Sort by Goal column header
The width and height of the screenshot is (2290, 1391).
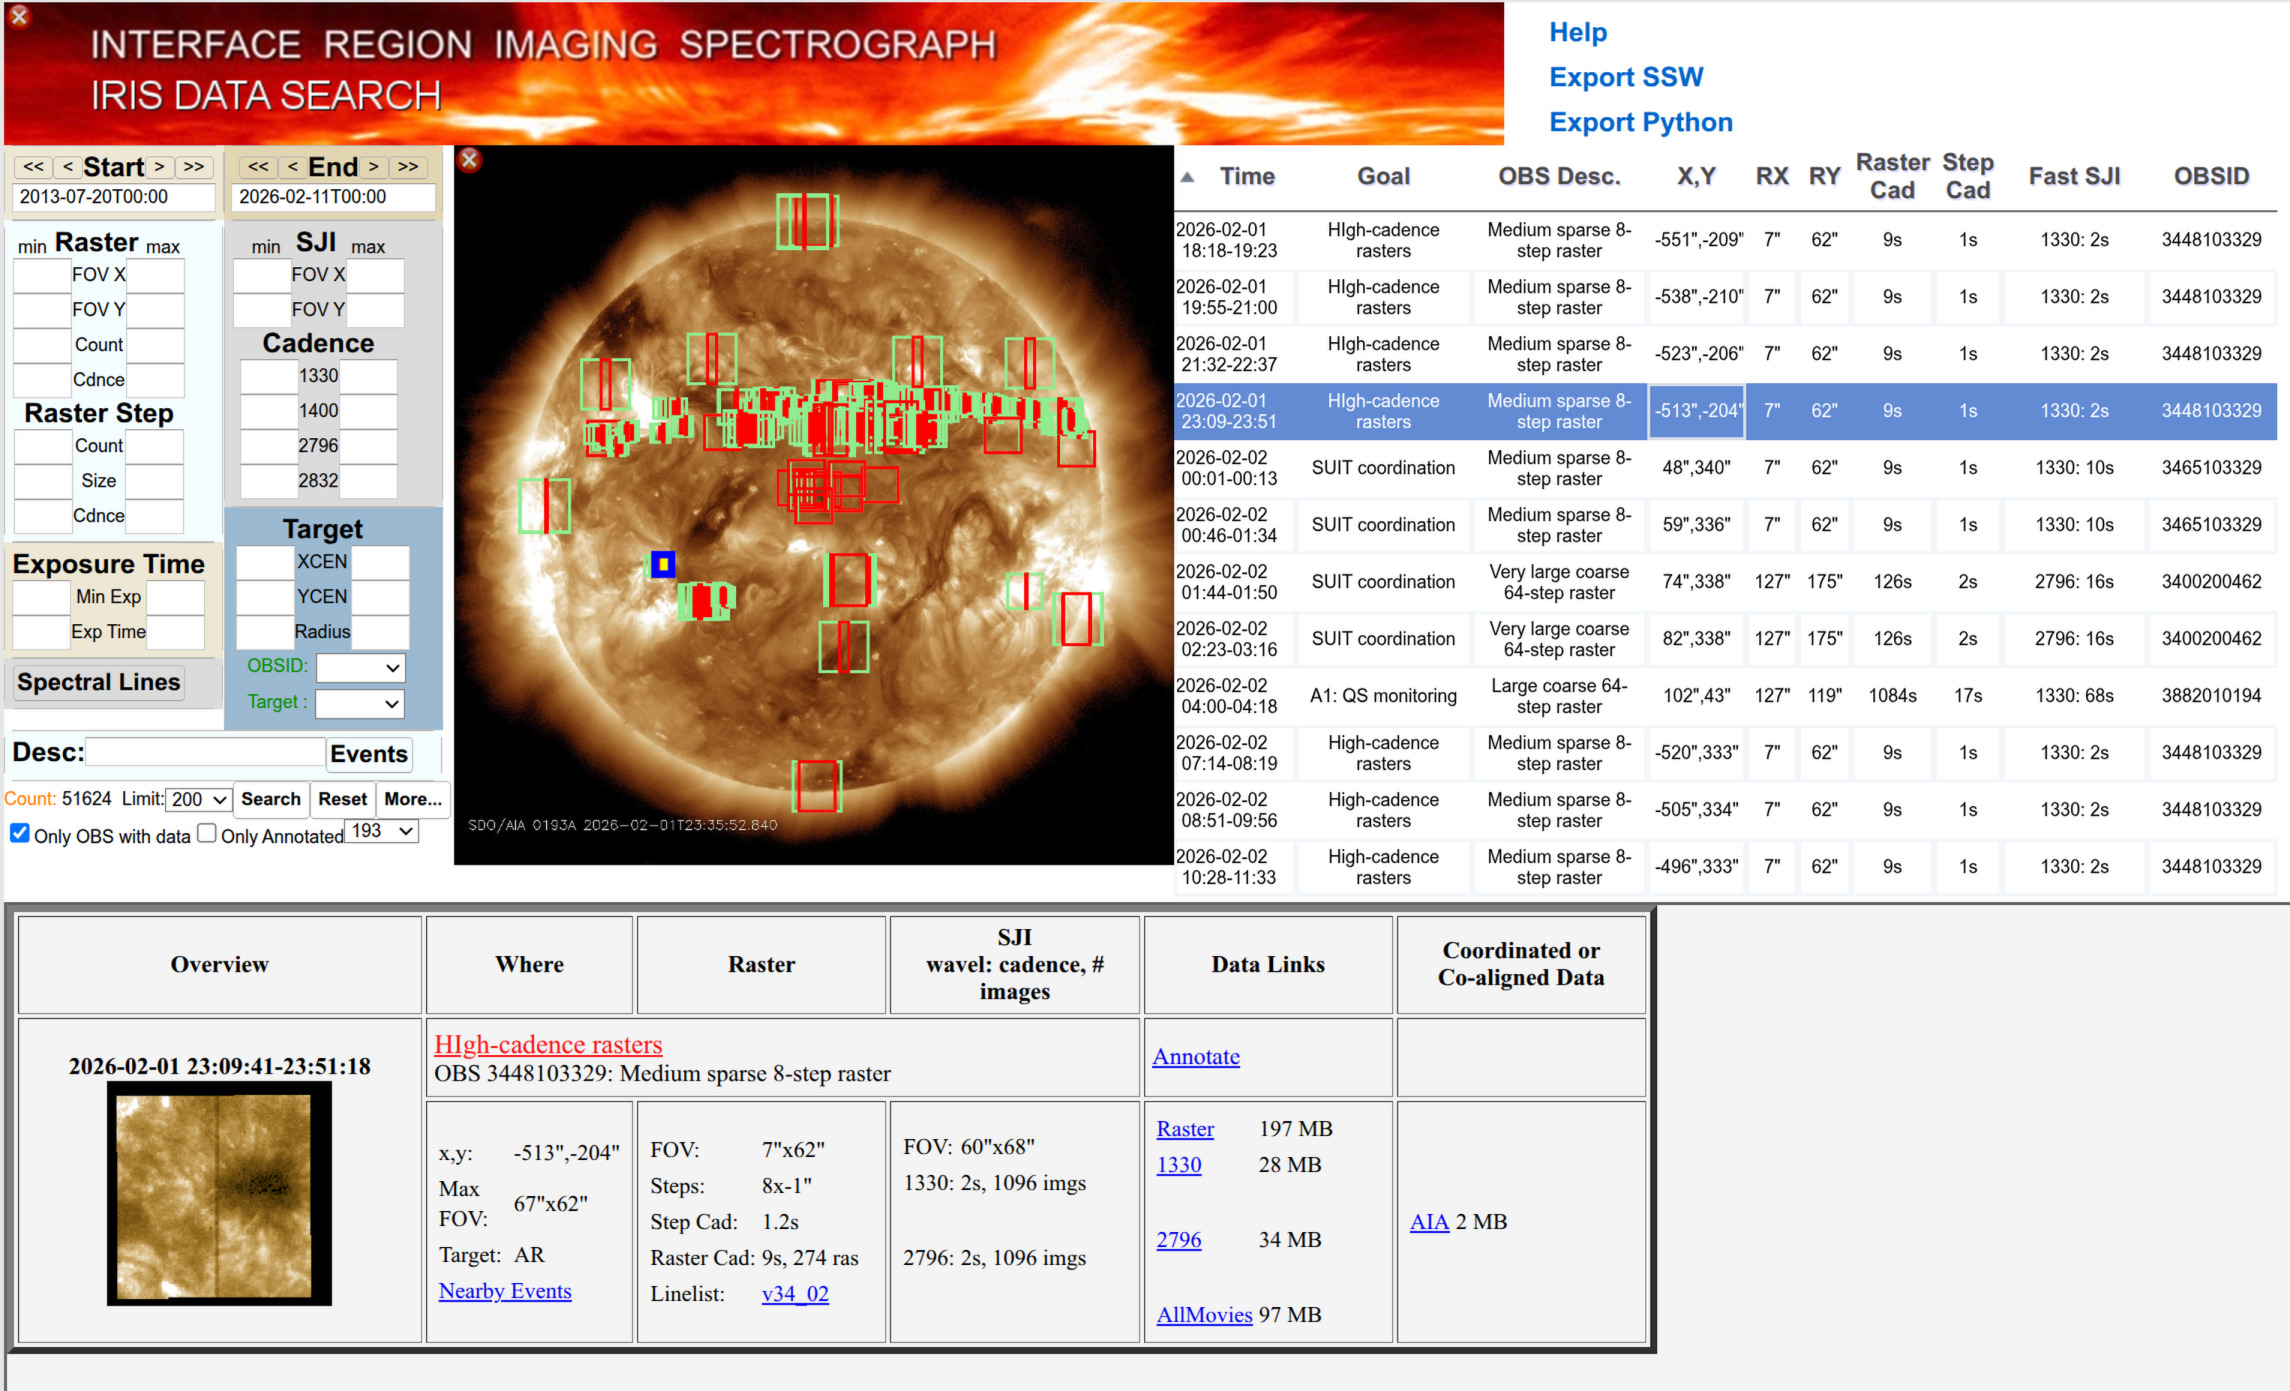point(1383,177)
